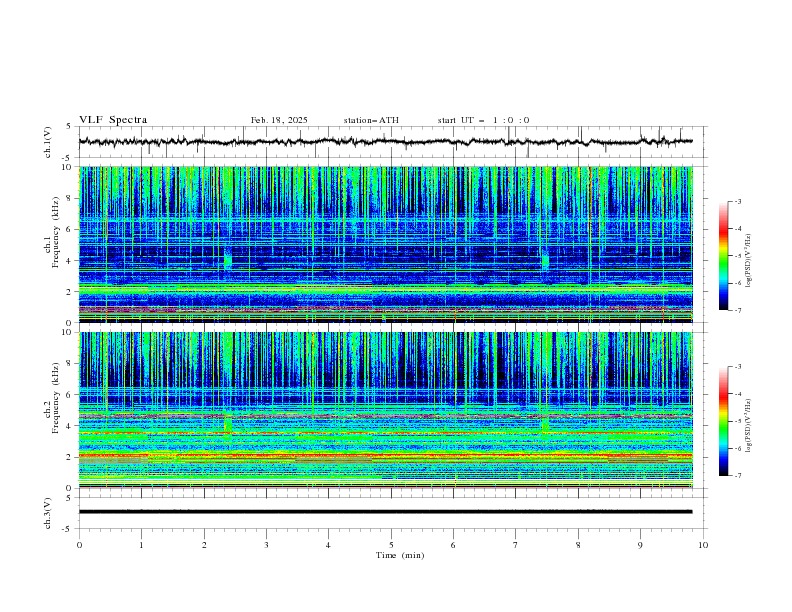
Task: Click time axis tick label "6"
Action: 453,545
